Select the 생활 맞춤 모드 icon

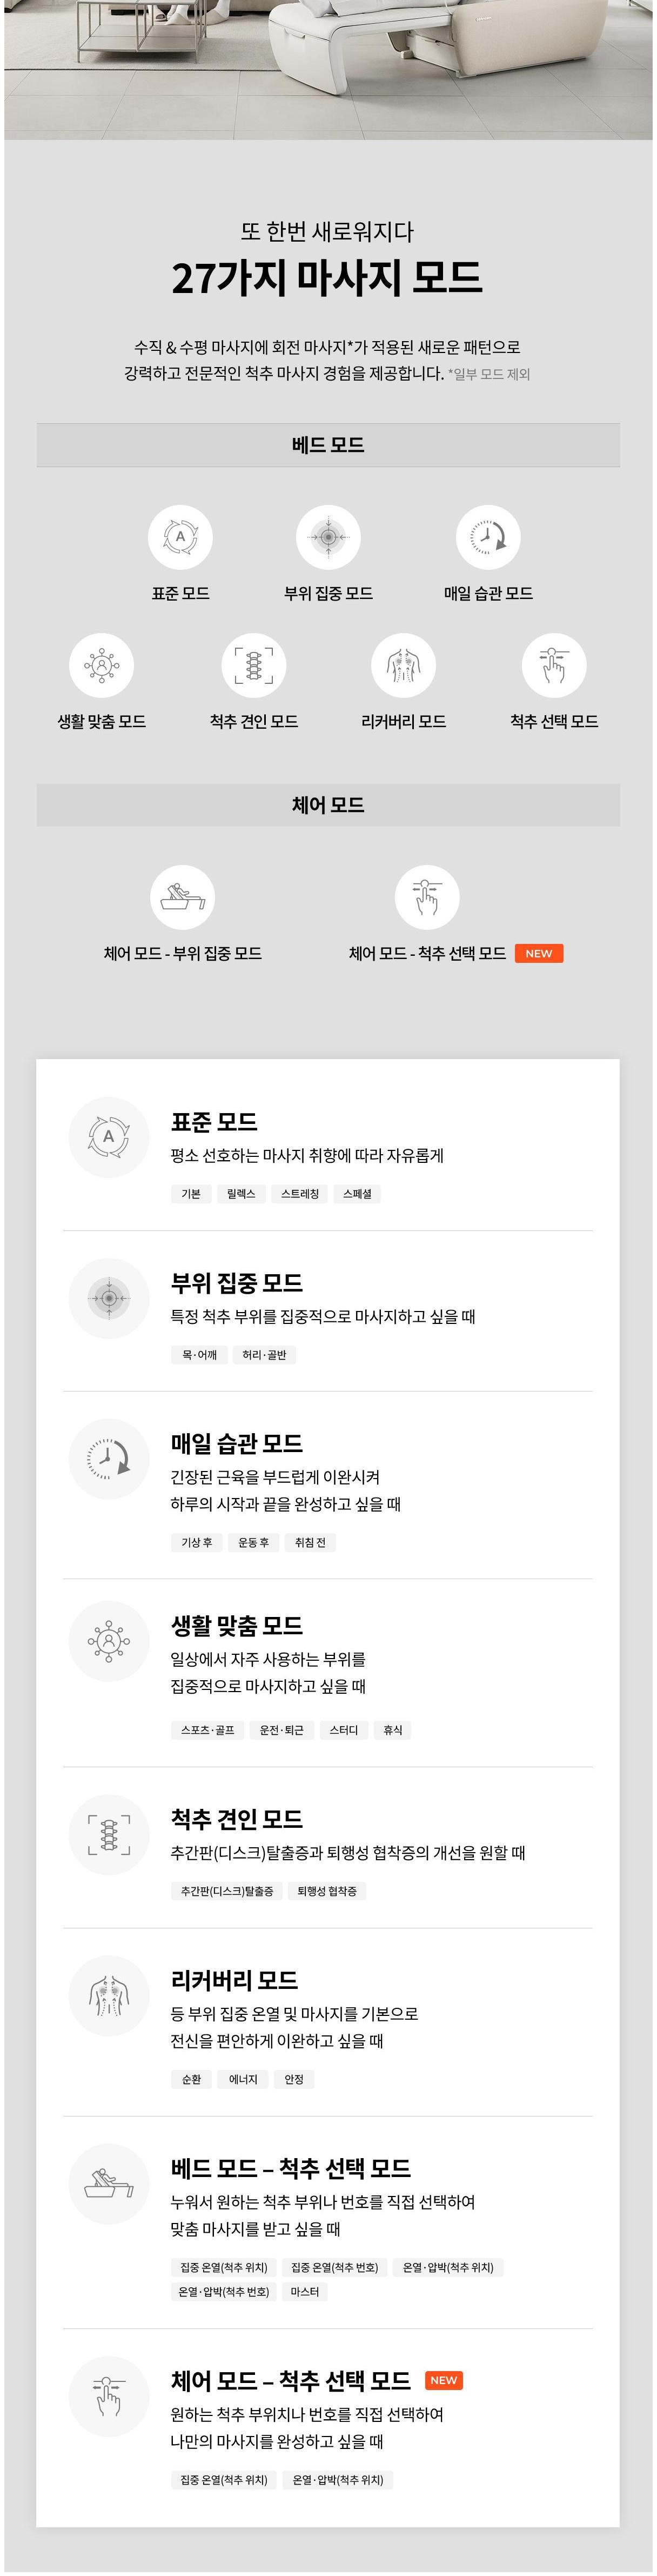101,665
